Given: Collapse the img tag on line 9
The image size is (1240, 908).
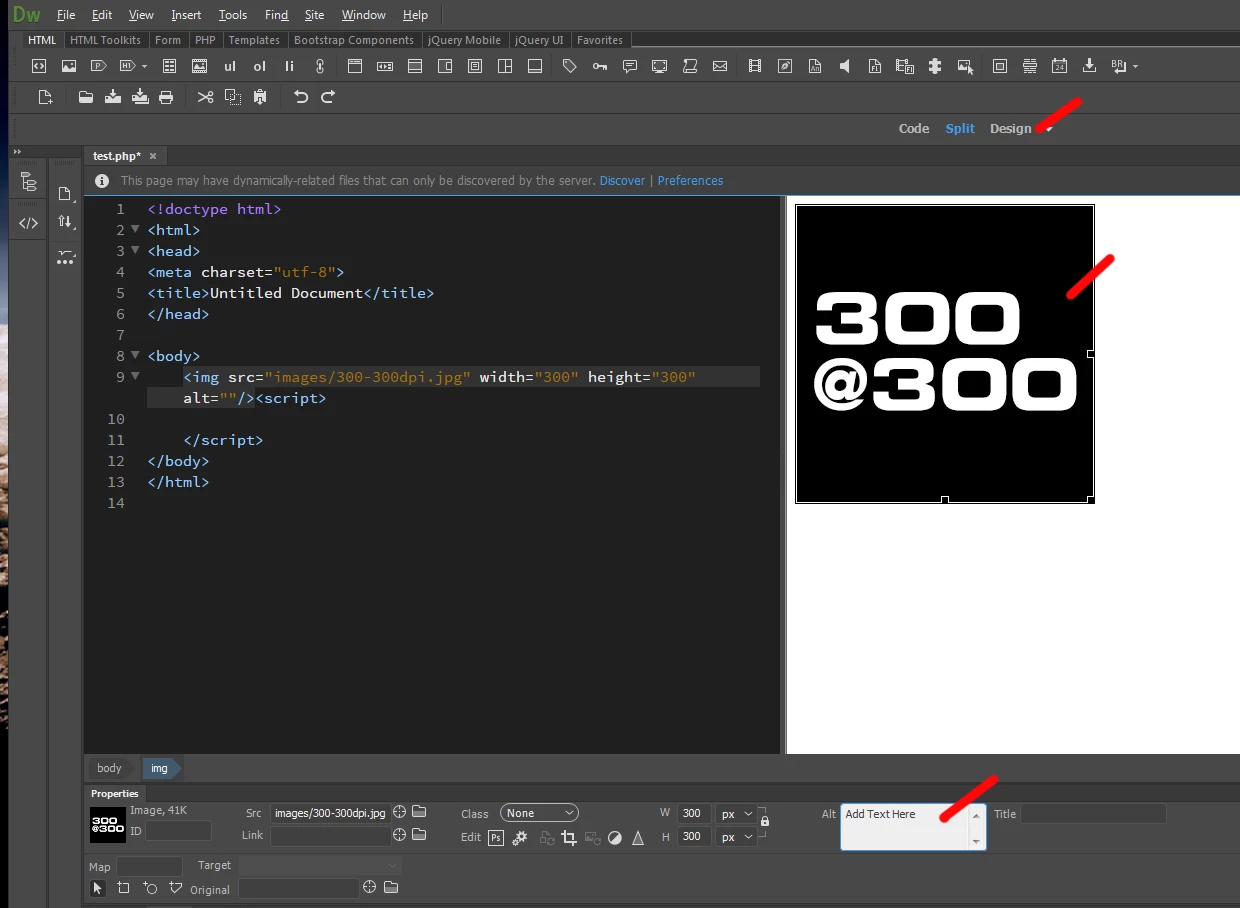Looking at the screenshot, I should [x=136, y=377].
